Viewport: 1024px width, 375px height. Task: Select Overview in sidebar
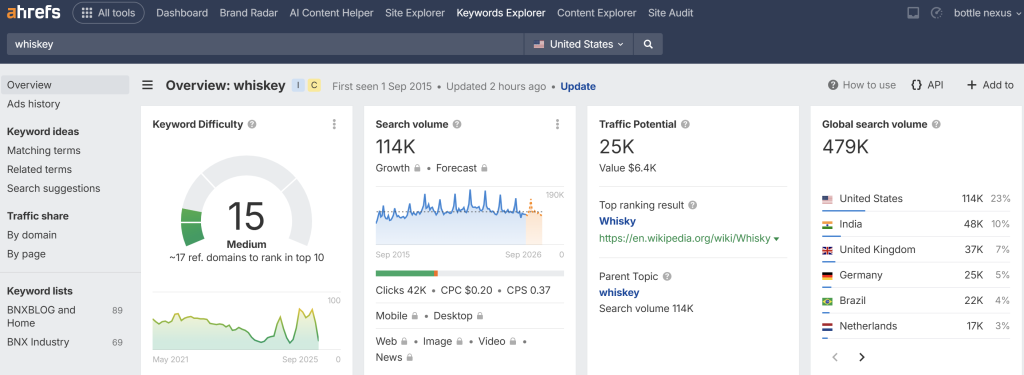[x=65, y=85]
